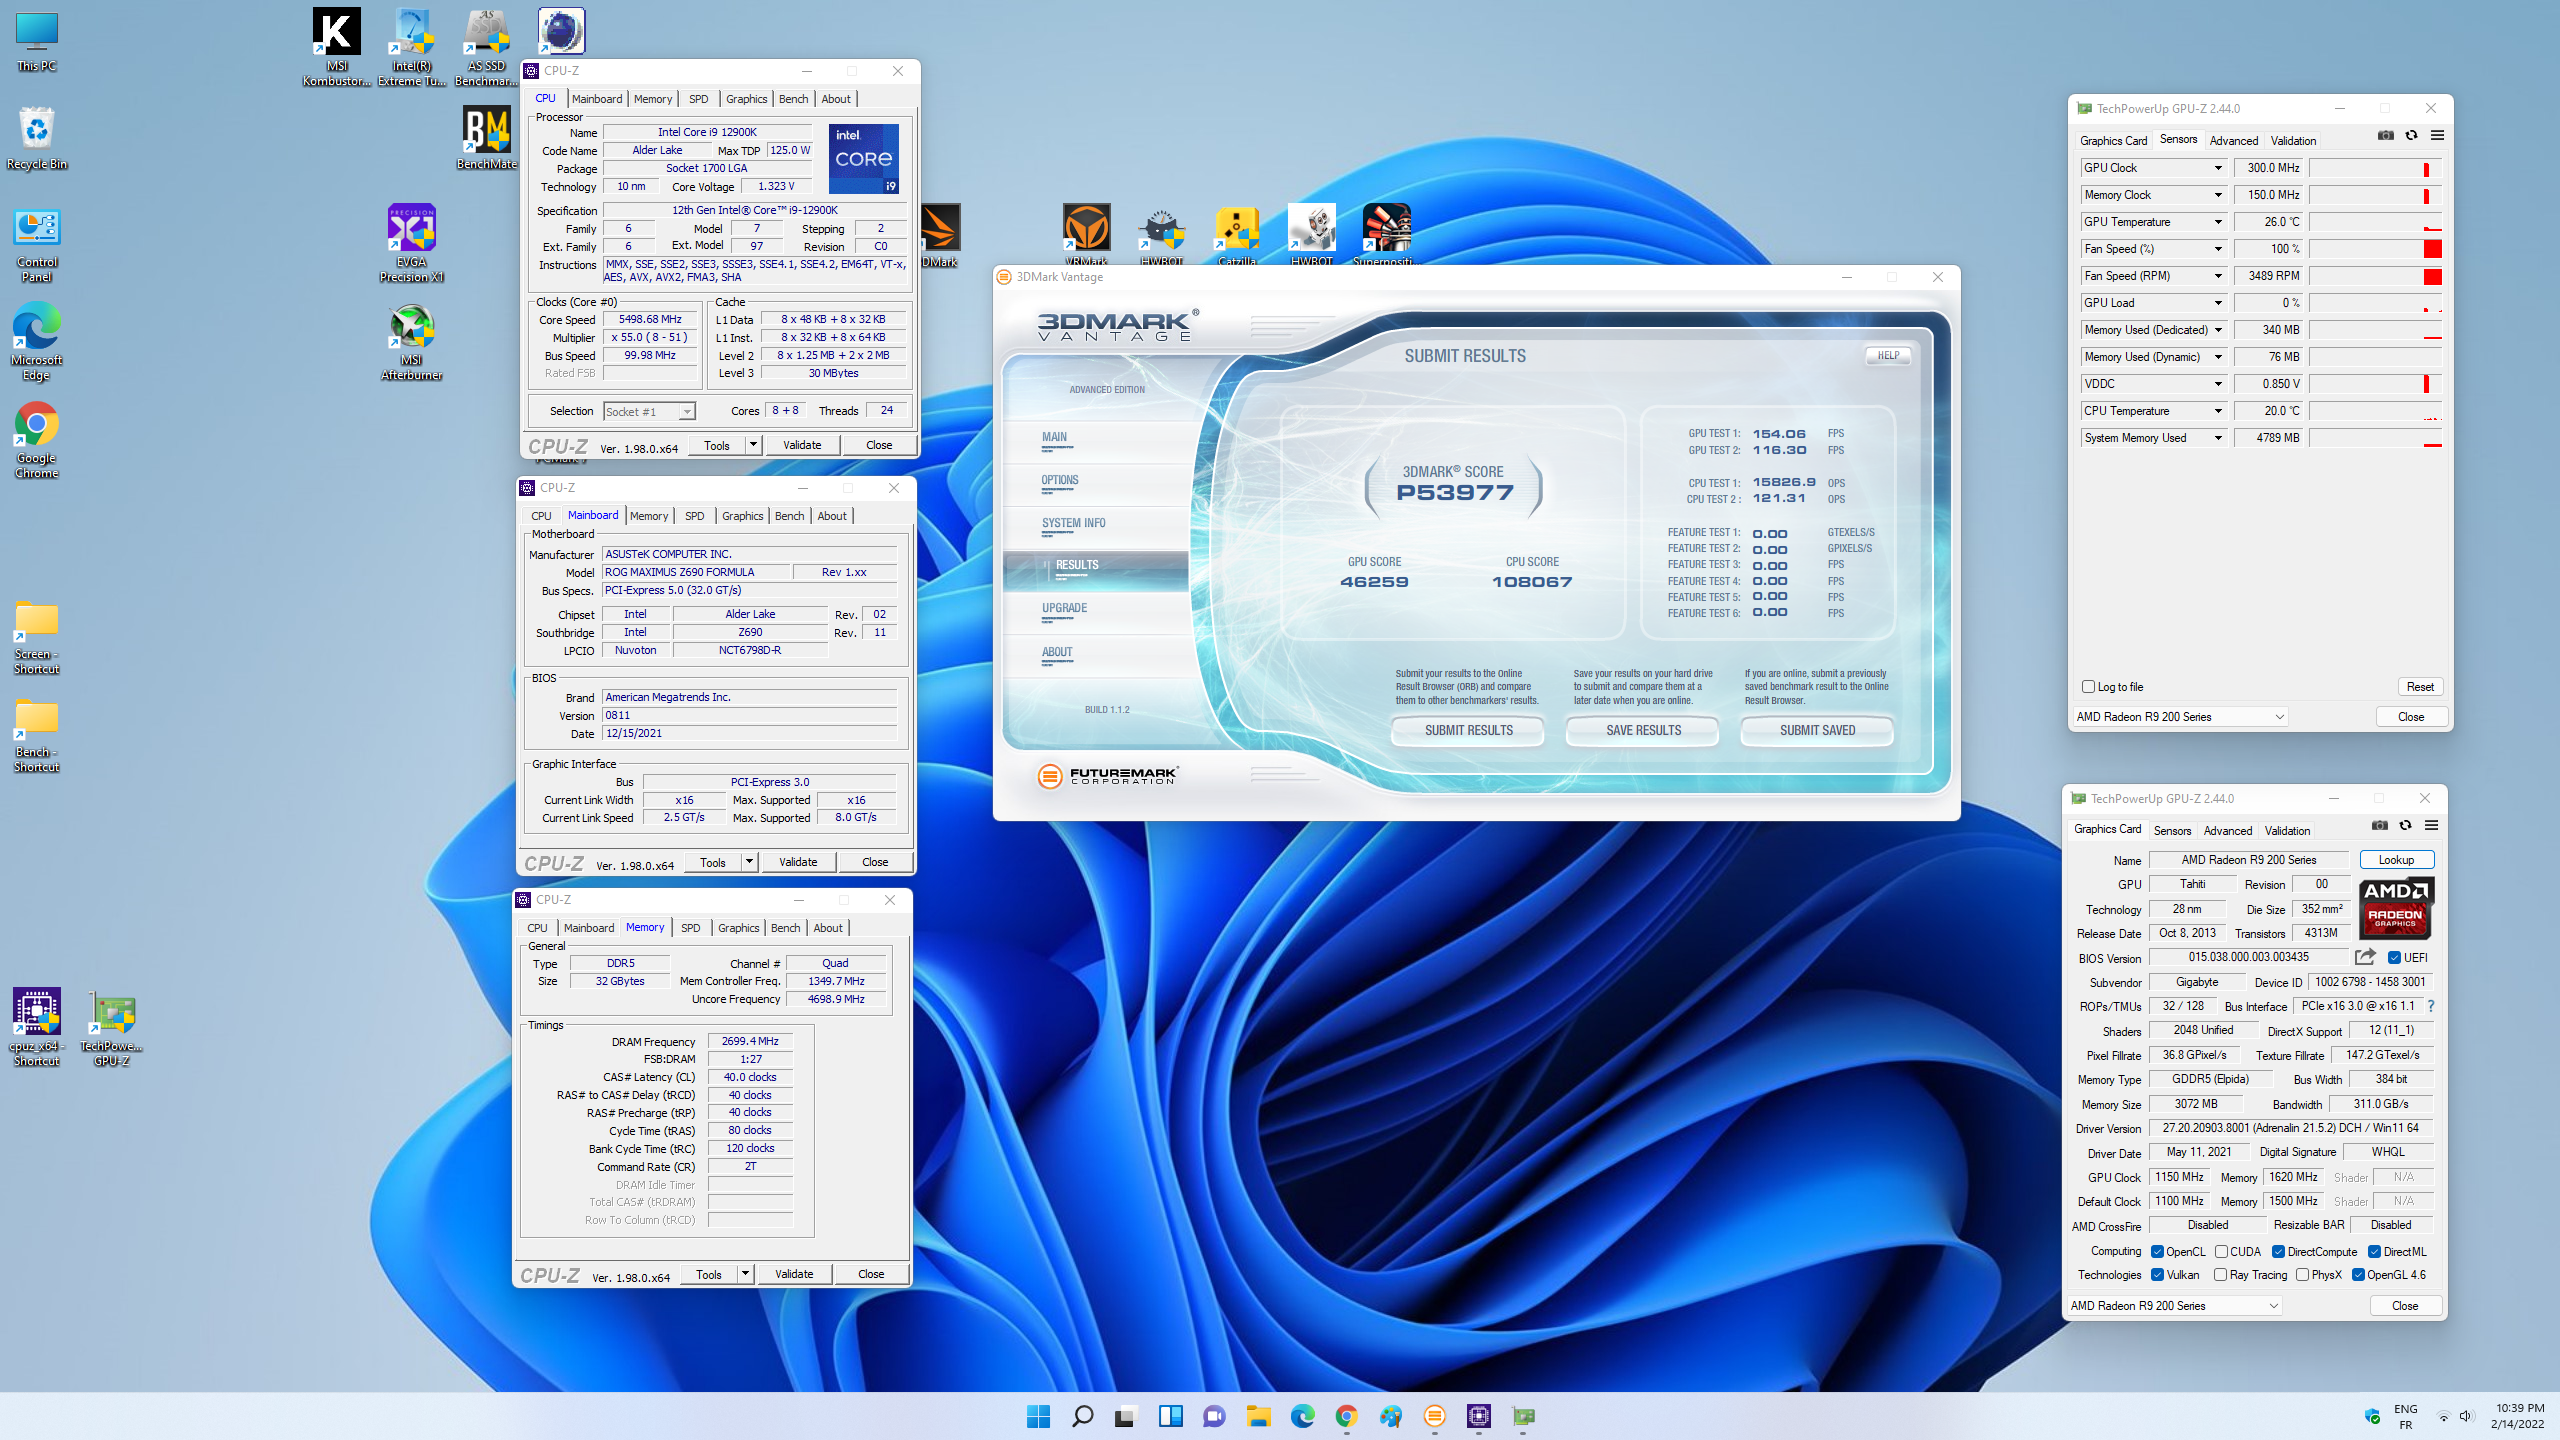Expand Tools dropdown arrow in CPU-Z CPU window

tap(753, 445)
